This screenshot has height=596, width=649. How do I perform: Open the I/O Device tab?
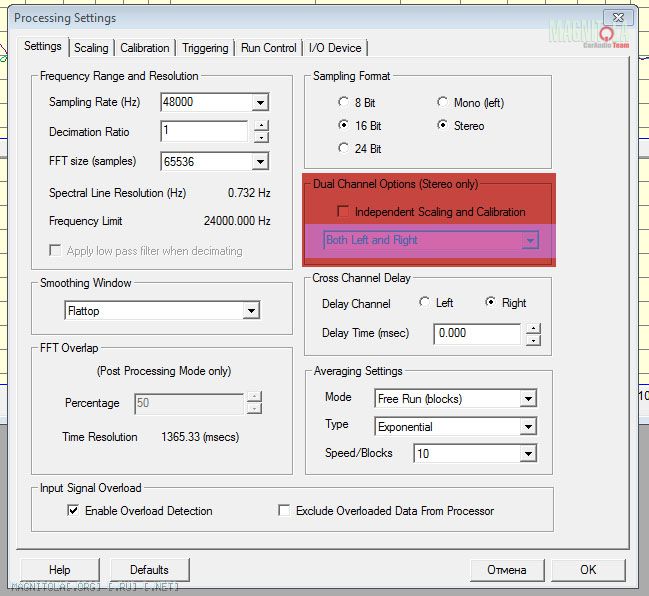coord(335,48)
